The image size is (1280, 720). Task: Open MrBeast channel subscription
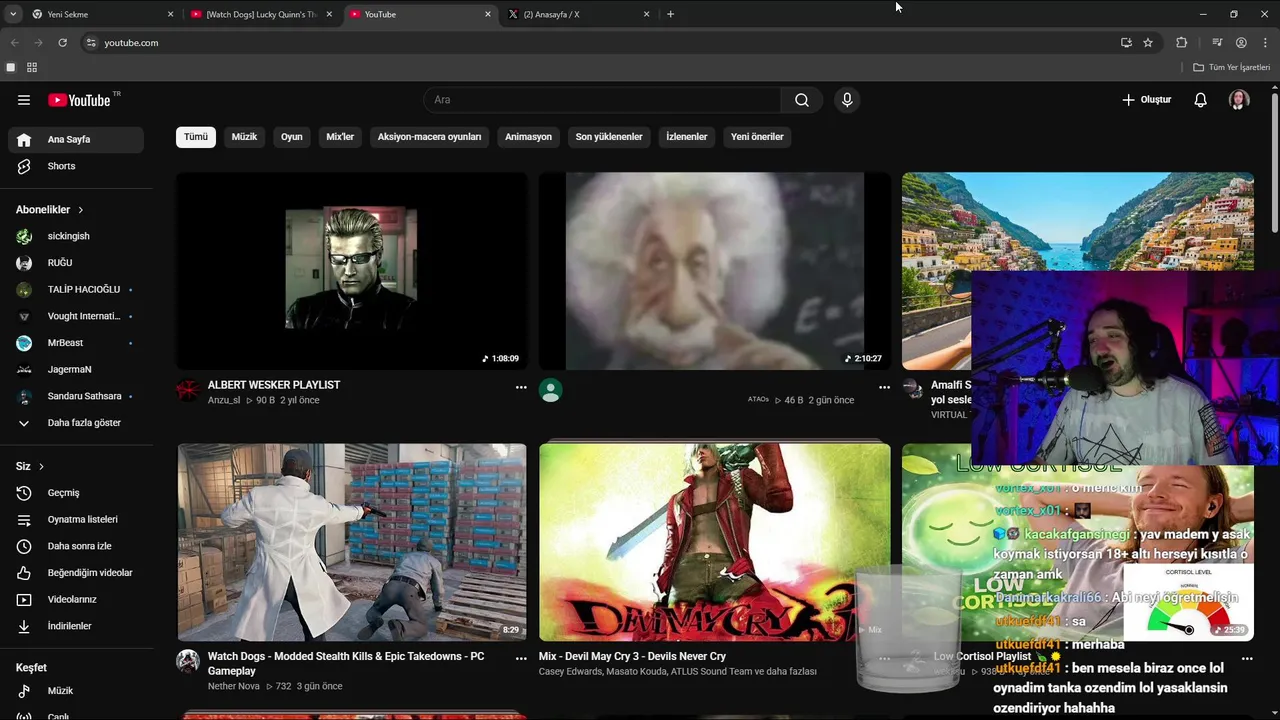(x=76, y=343)
